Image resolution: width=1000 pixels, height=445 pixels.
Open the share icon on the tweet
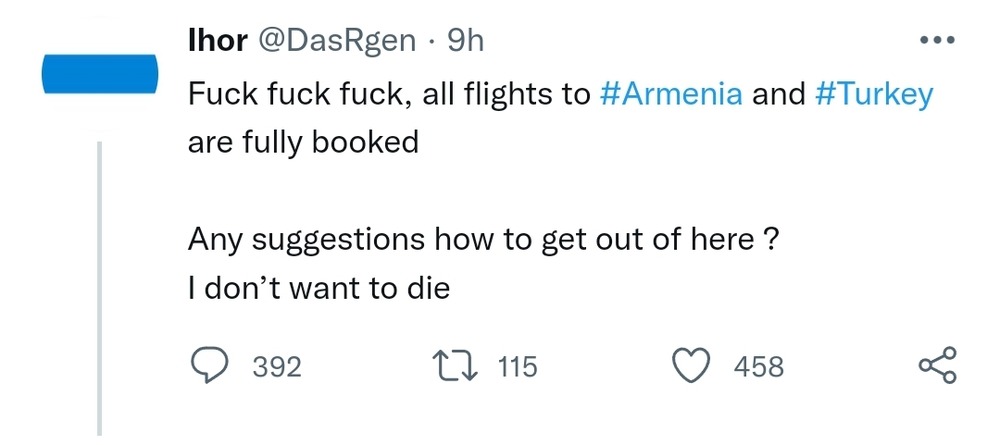point(937,367)
